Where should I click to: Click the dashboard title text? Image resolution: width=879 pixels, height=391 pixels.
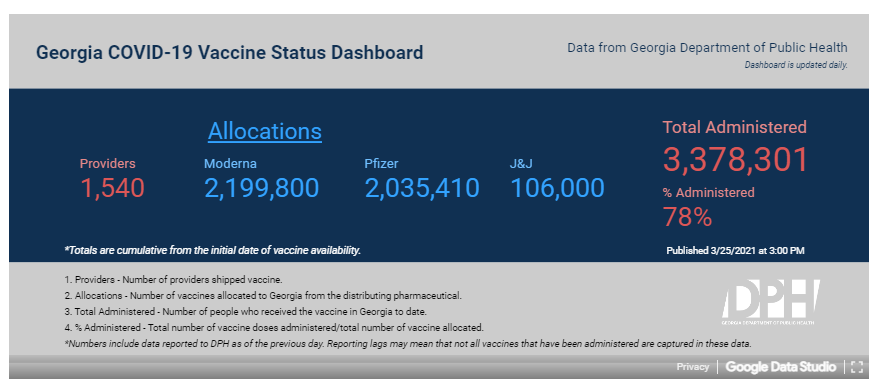coord(229,53)
